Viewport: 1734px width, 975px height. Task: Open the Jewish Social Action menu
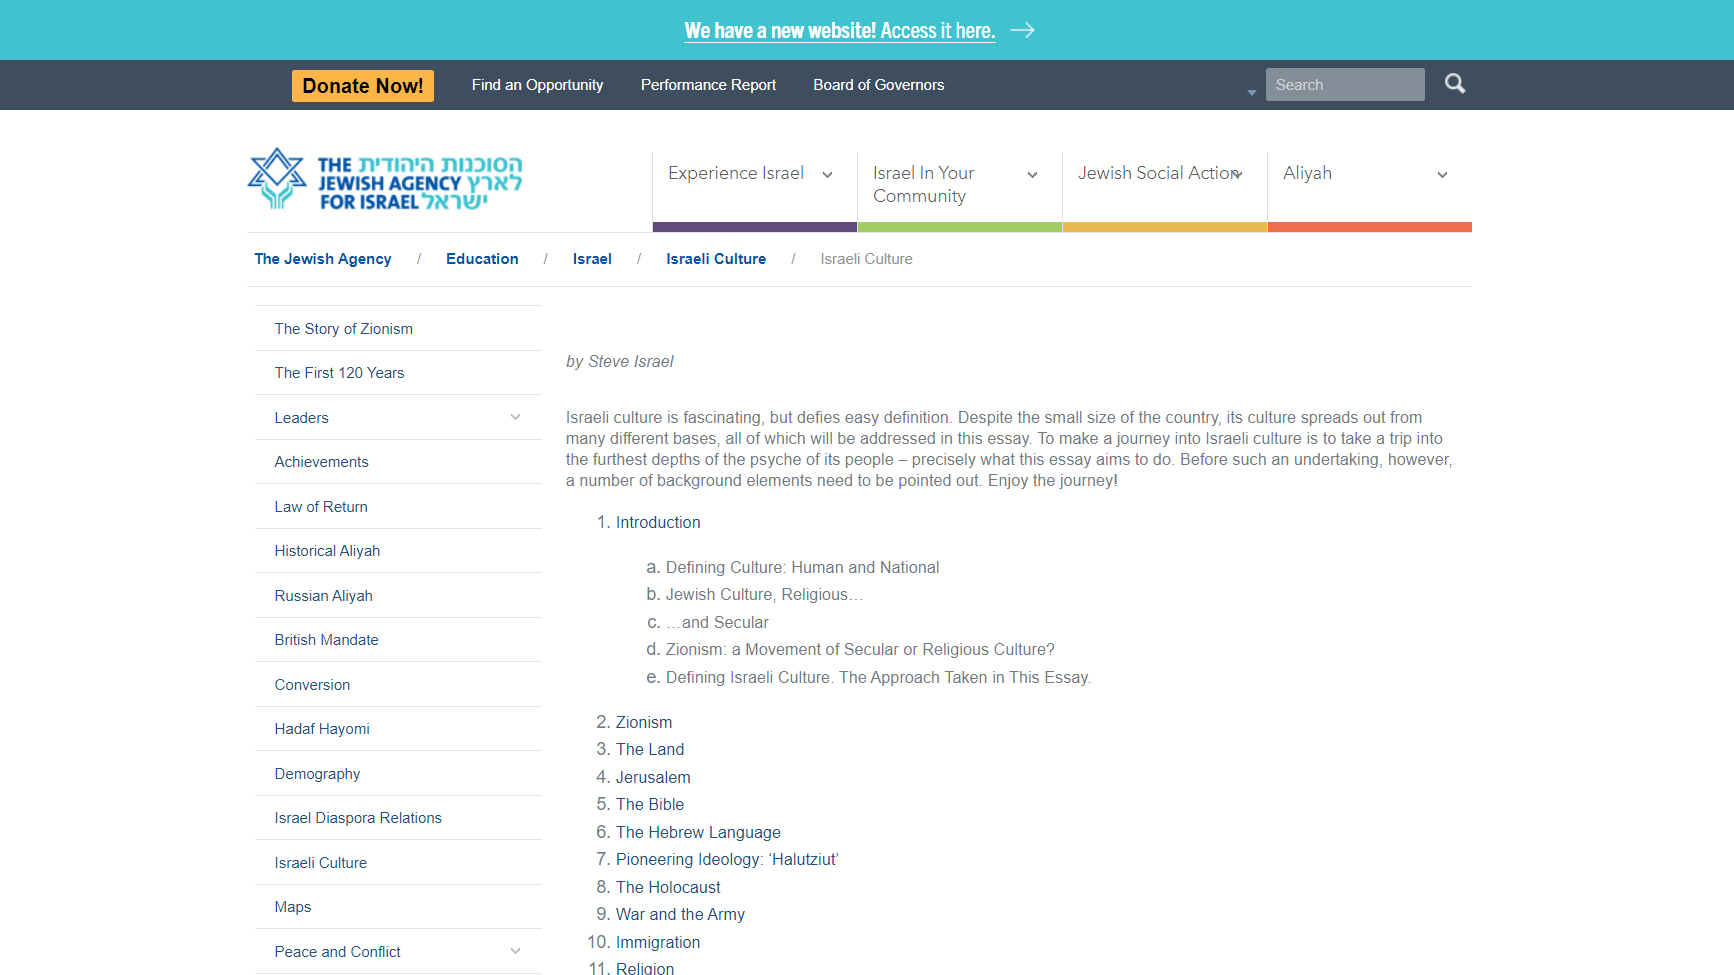pyautogui.click(x=1157, y=173)
